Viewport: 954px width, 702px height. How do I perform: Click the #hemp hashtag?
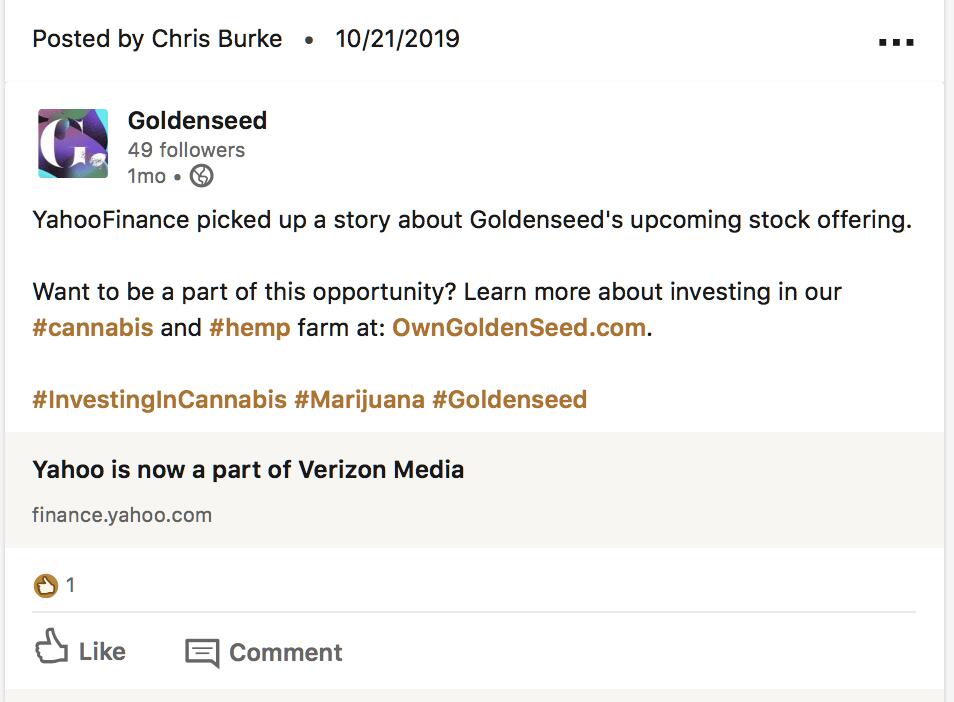click(249, 328)
